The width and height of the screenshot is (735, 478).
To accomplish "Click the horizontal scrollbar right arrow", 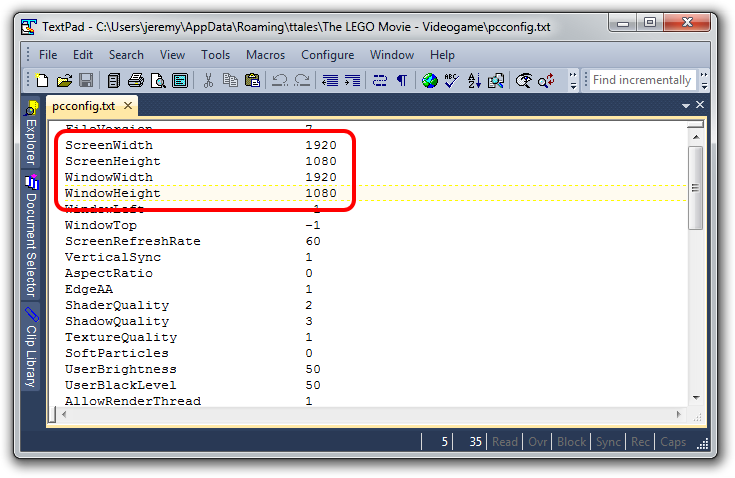I will pyautogui.click(x=678, y=415).
